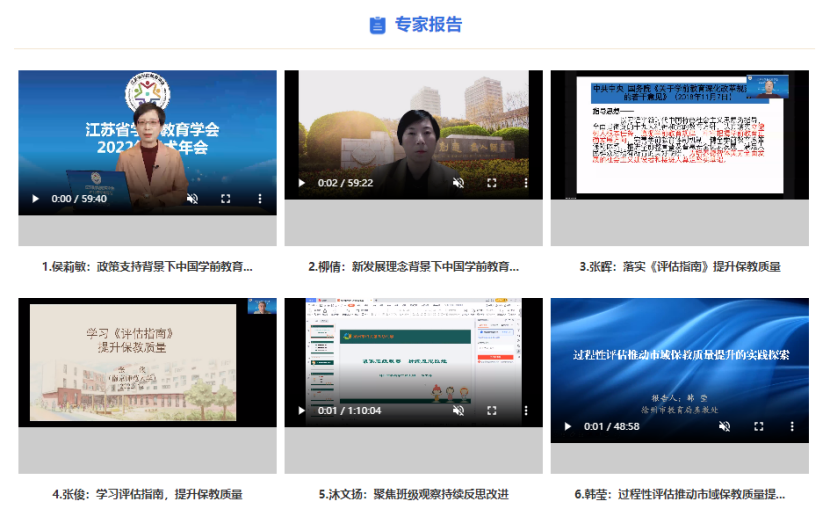830x516 pixels.
Task: Click the 张晖 video thumbnail
Action: (679, 130)
